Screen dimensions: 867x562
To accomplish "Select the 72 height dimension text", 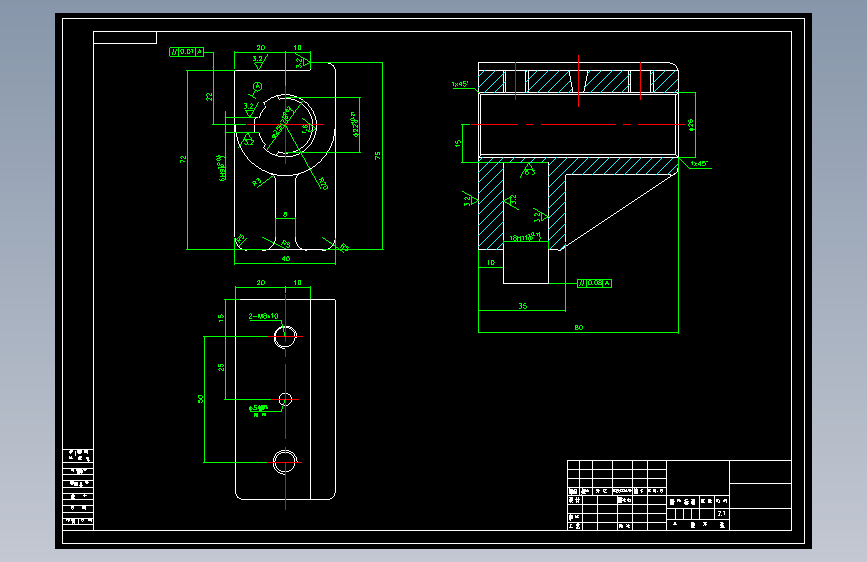I will point(183,159).
